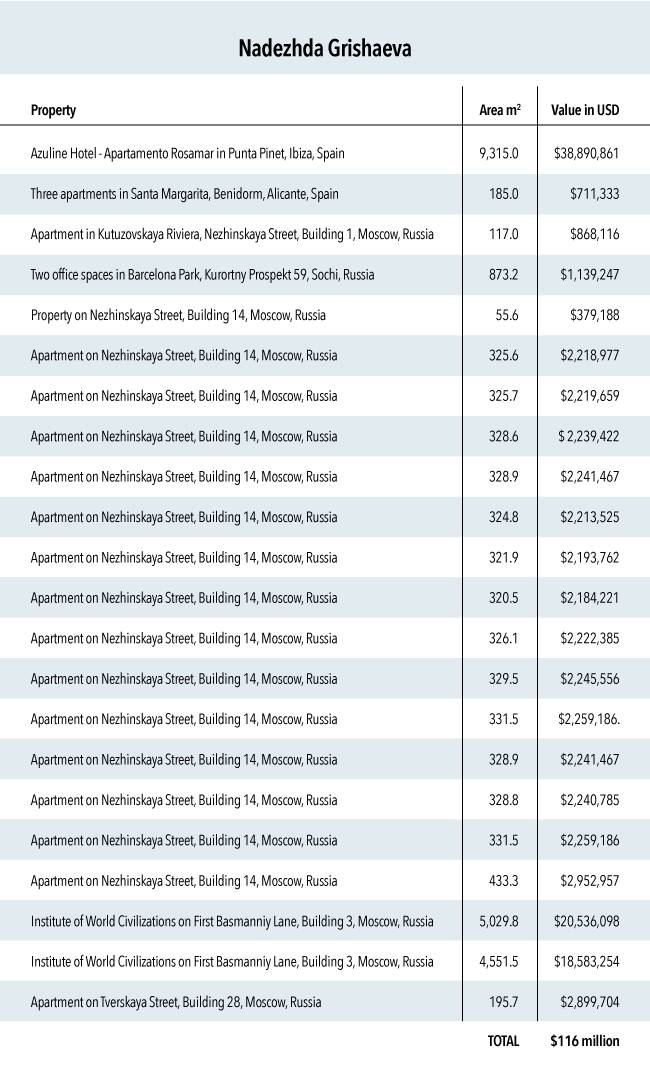Select the TOTAL label
Screen dimensions: 650x1074
(x=503, y=1041)
